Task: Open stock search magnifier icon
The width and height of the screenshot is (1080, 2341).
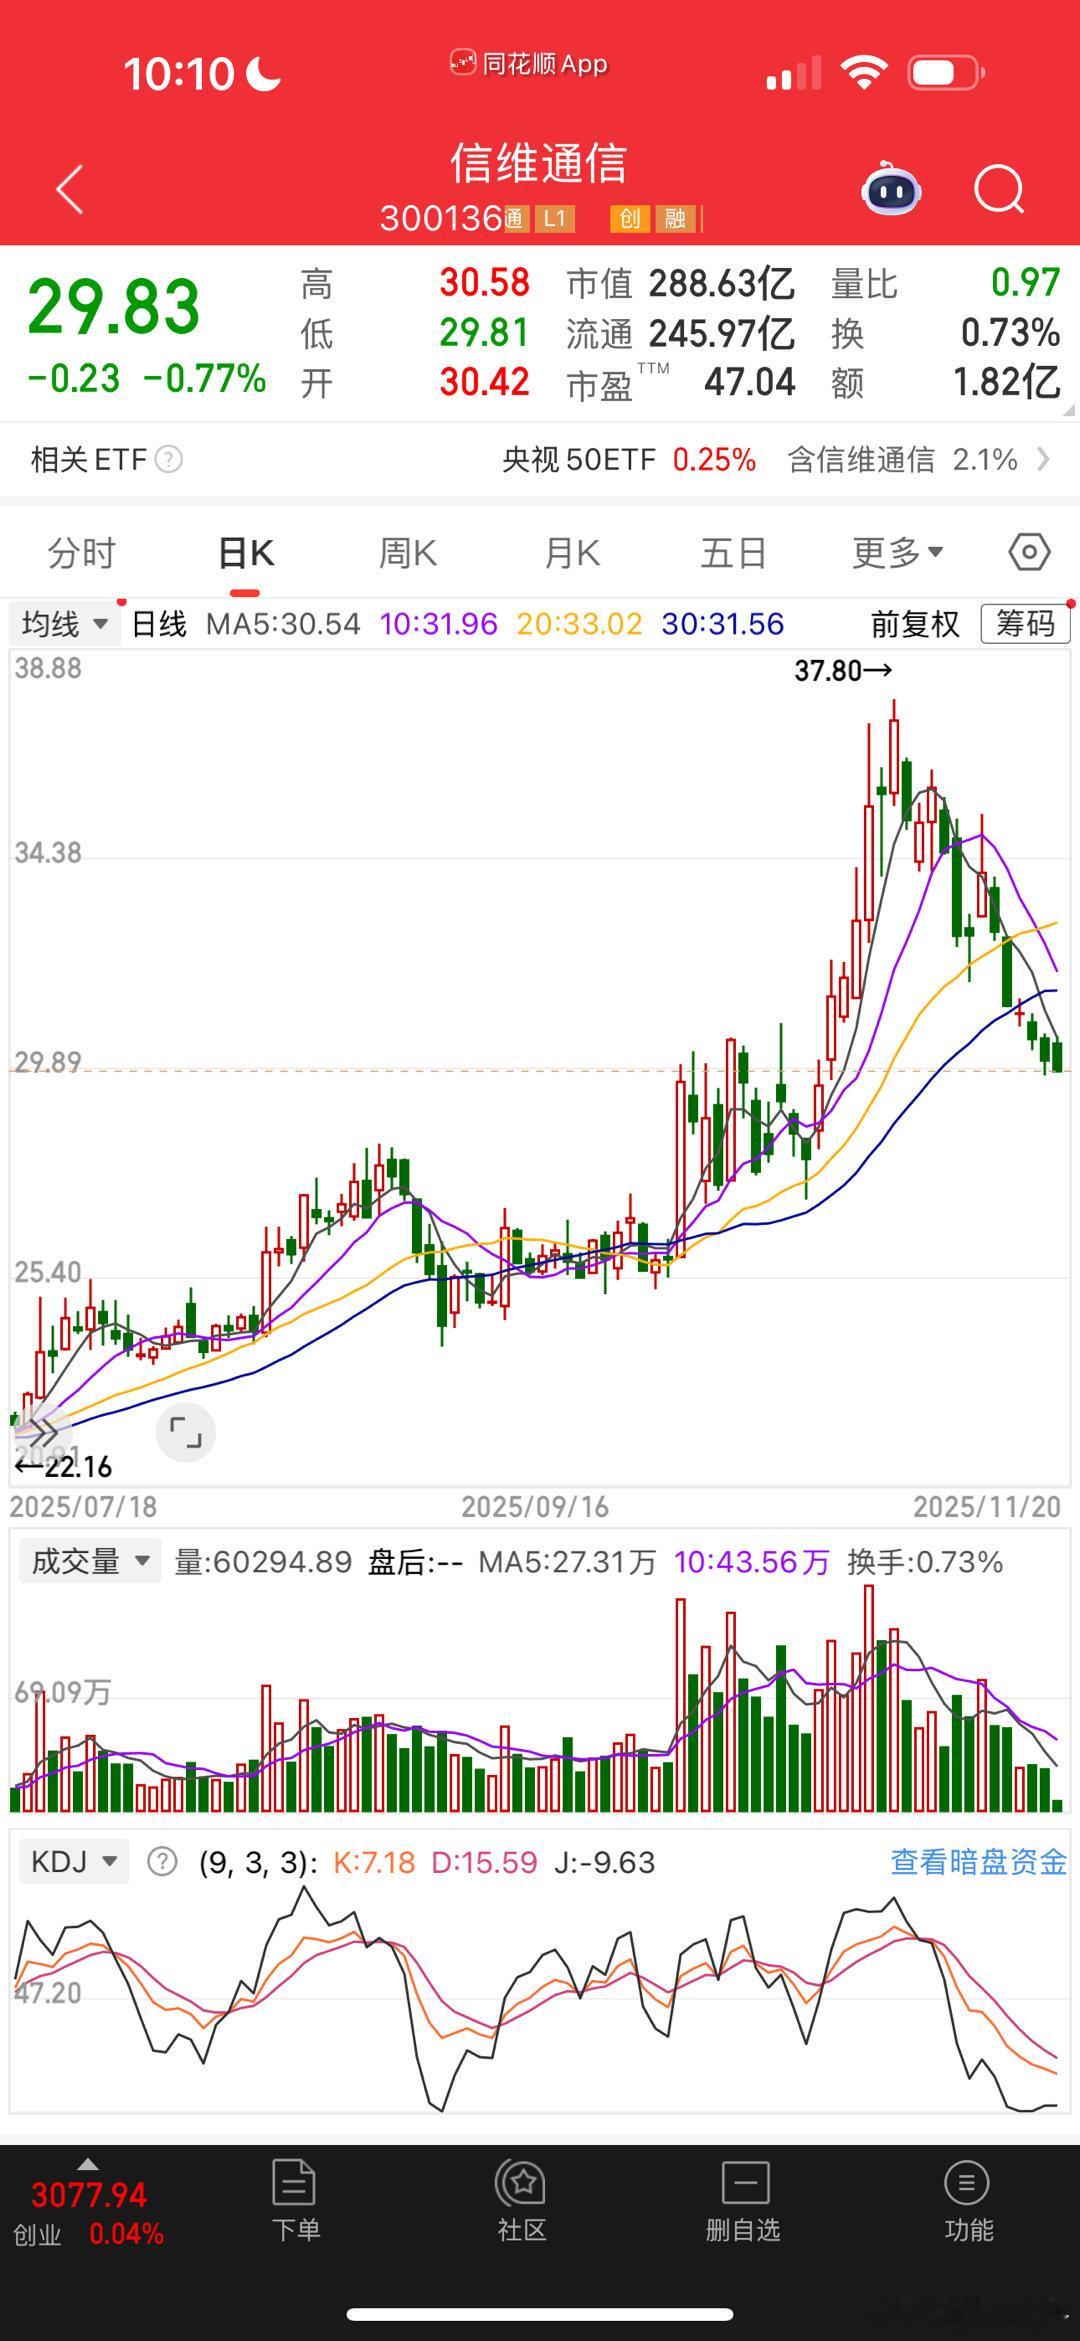Action: pos(999,189)
